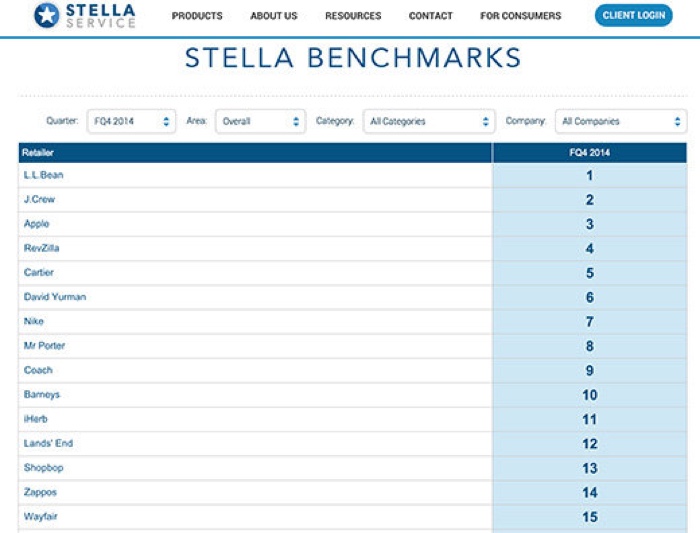Viewport: 700px width, 533px height.
Task: Click the J.Crew retailer link
Action: coord(39,199)
